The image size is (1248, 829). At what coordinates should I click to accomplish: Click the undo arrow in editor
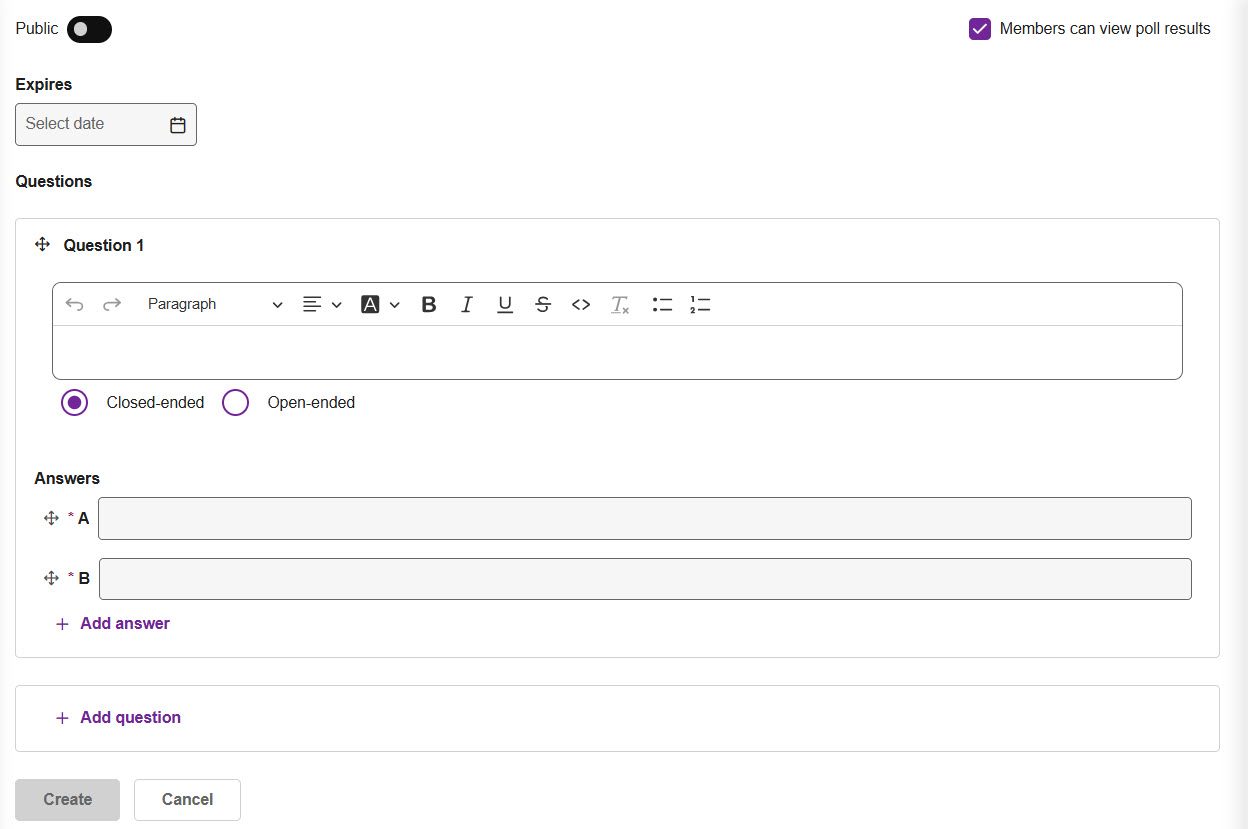[x=74, y=305]
